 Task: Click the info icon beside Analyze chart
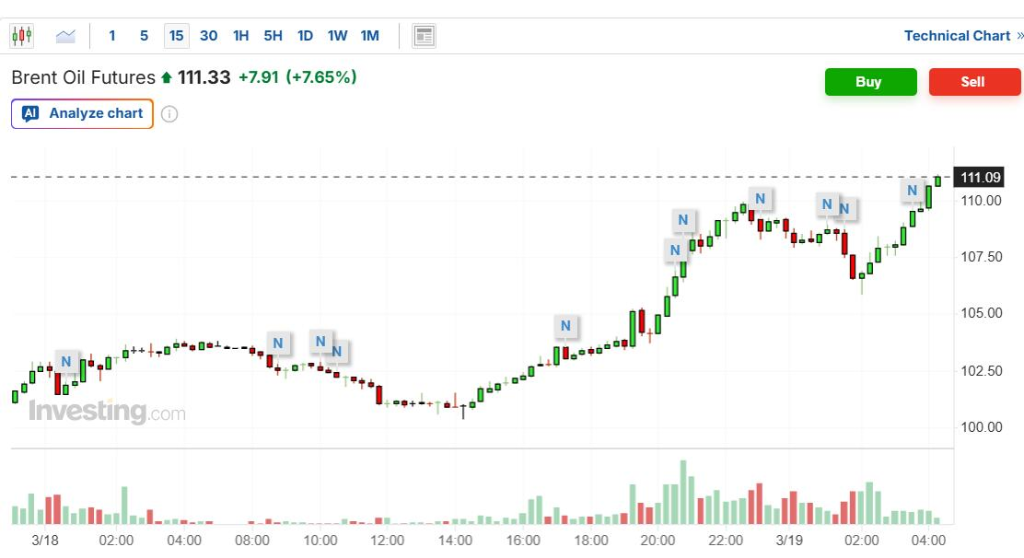click(169, 114)
